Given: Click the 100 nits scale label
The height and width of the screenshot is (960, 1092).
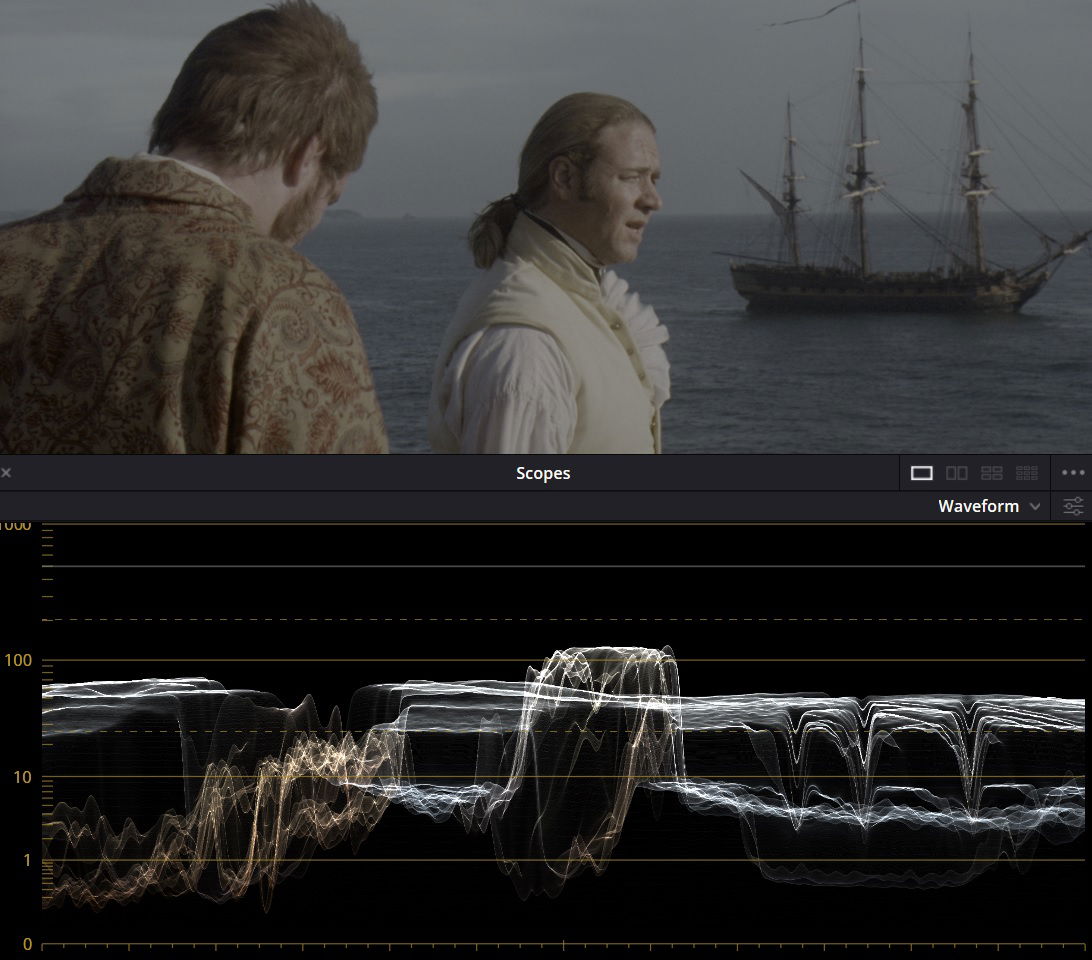Looking at the screenshot, I should [18, 660].
